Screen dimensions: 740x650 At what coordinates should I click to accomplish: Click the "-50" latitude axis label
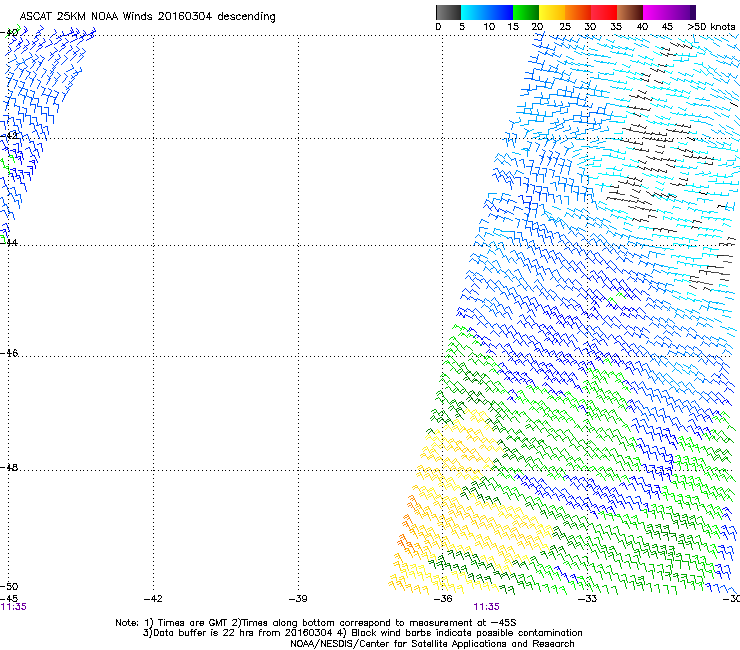click(9, 586)
